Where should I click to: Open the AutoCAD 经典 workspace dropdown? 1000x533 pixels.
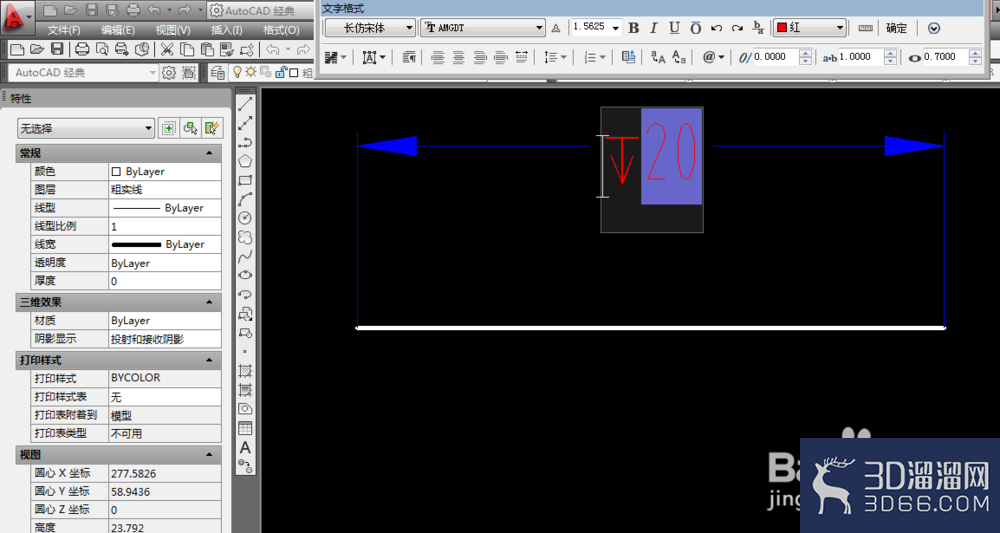pos(84,73)
